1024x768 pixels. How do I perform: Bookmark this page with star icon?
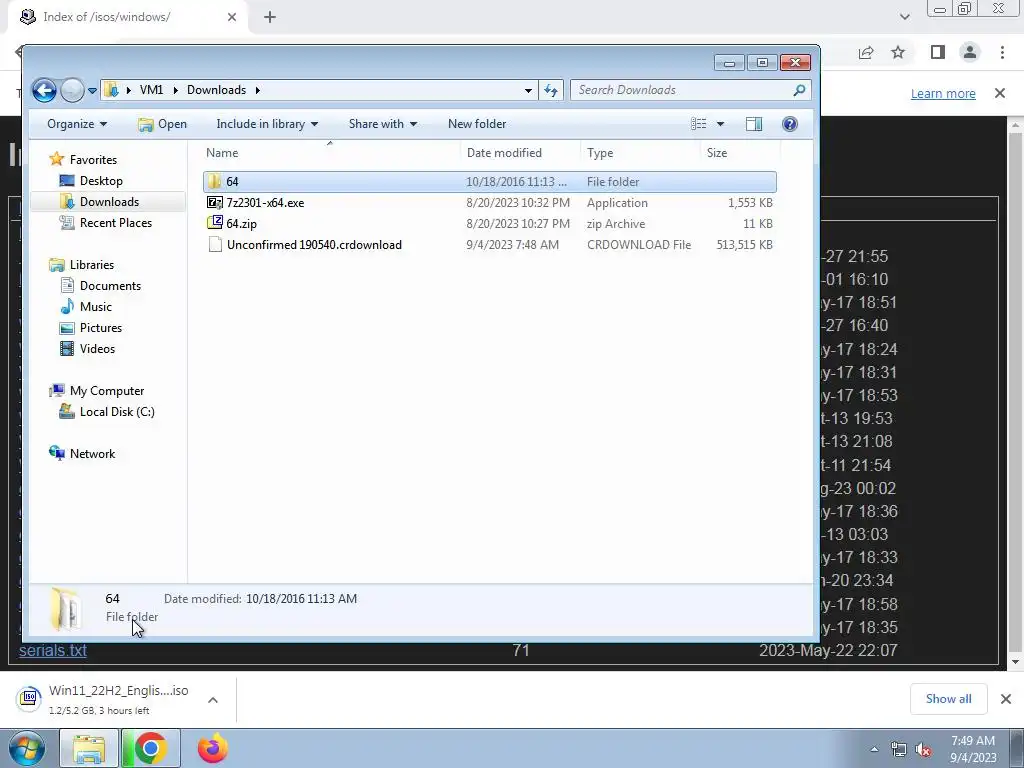(898, 52)
